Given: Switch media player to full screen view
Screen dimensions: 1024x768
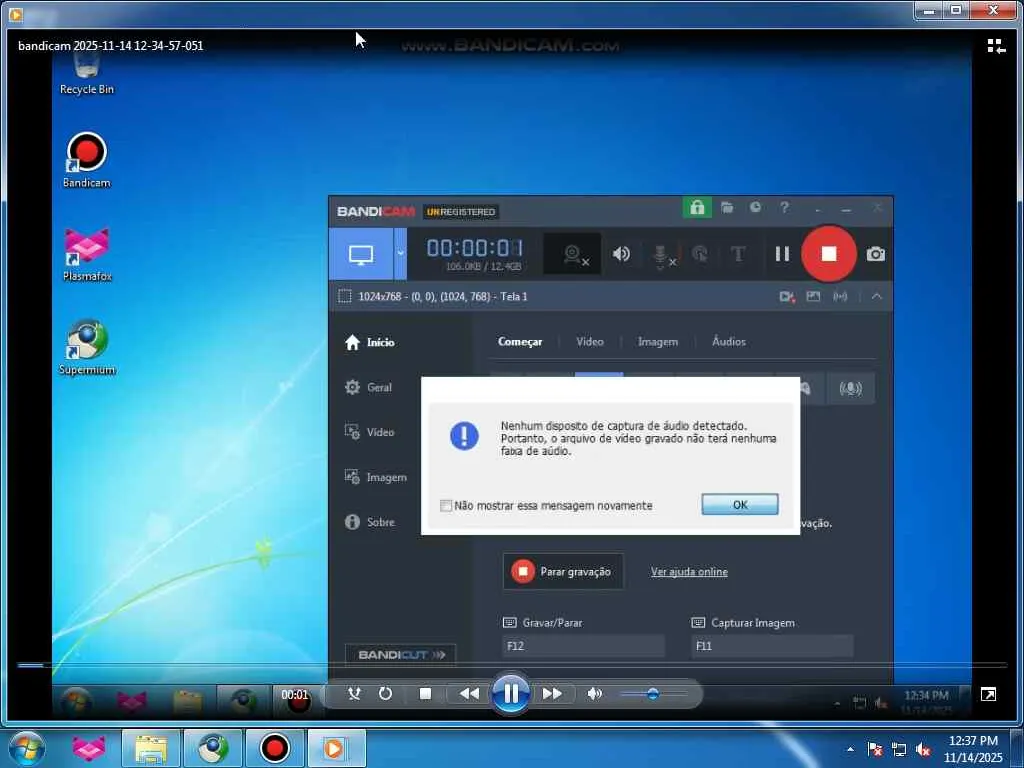Looking at the screenshot, I should click(x=989, y=694).
